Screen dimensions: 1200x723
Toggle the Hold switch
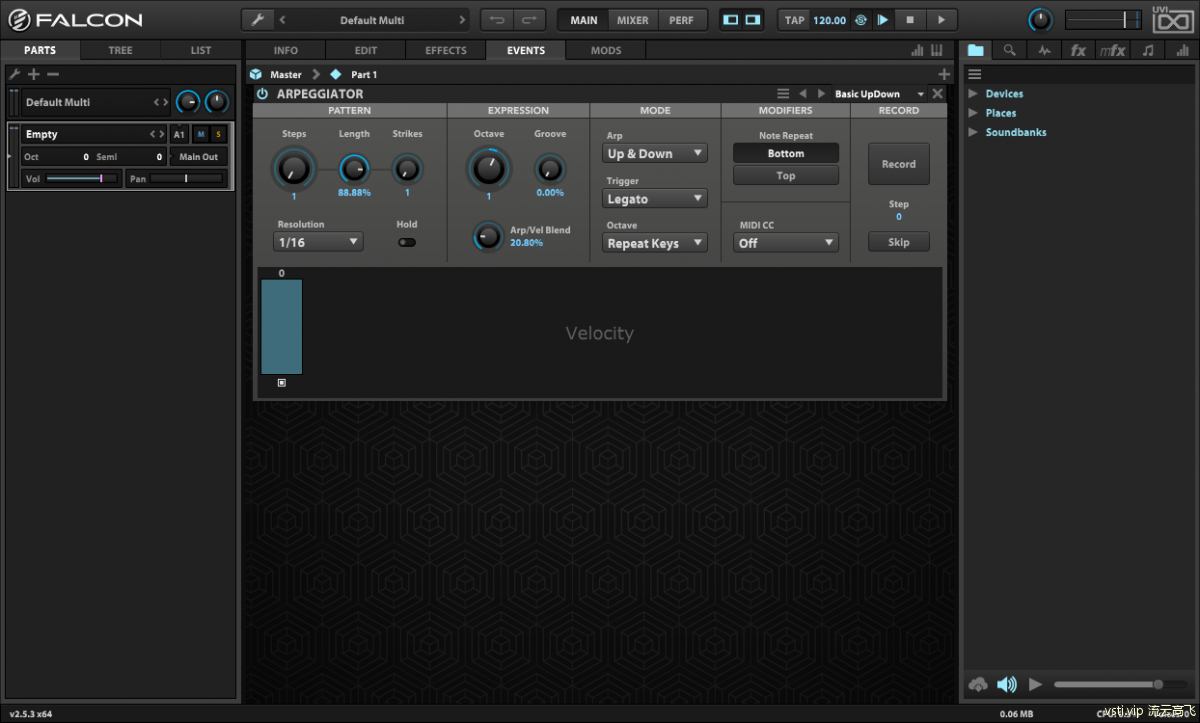tap(407, 242)
